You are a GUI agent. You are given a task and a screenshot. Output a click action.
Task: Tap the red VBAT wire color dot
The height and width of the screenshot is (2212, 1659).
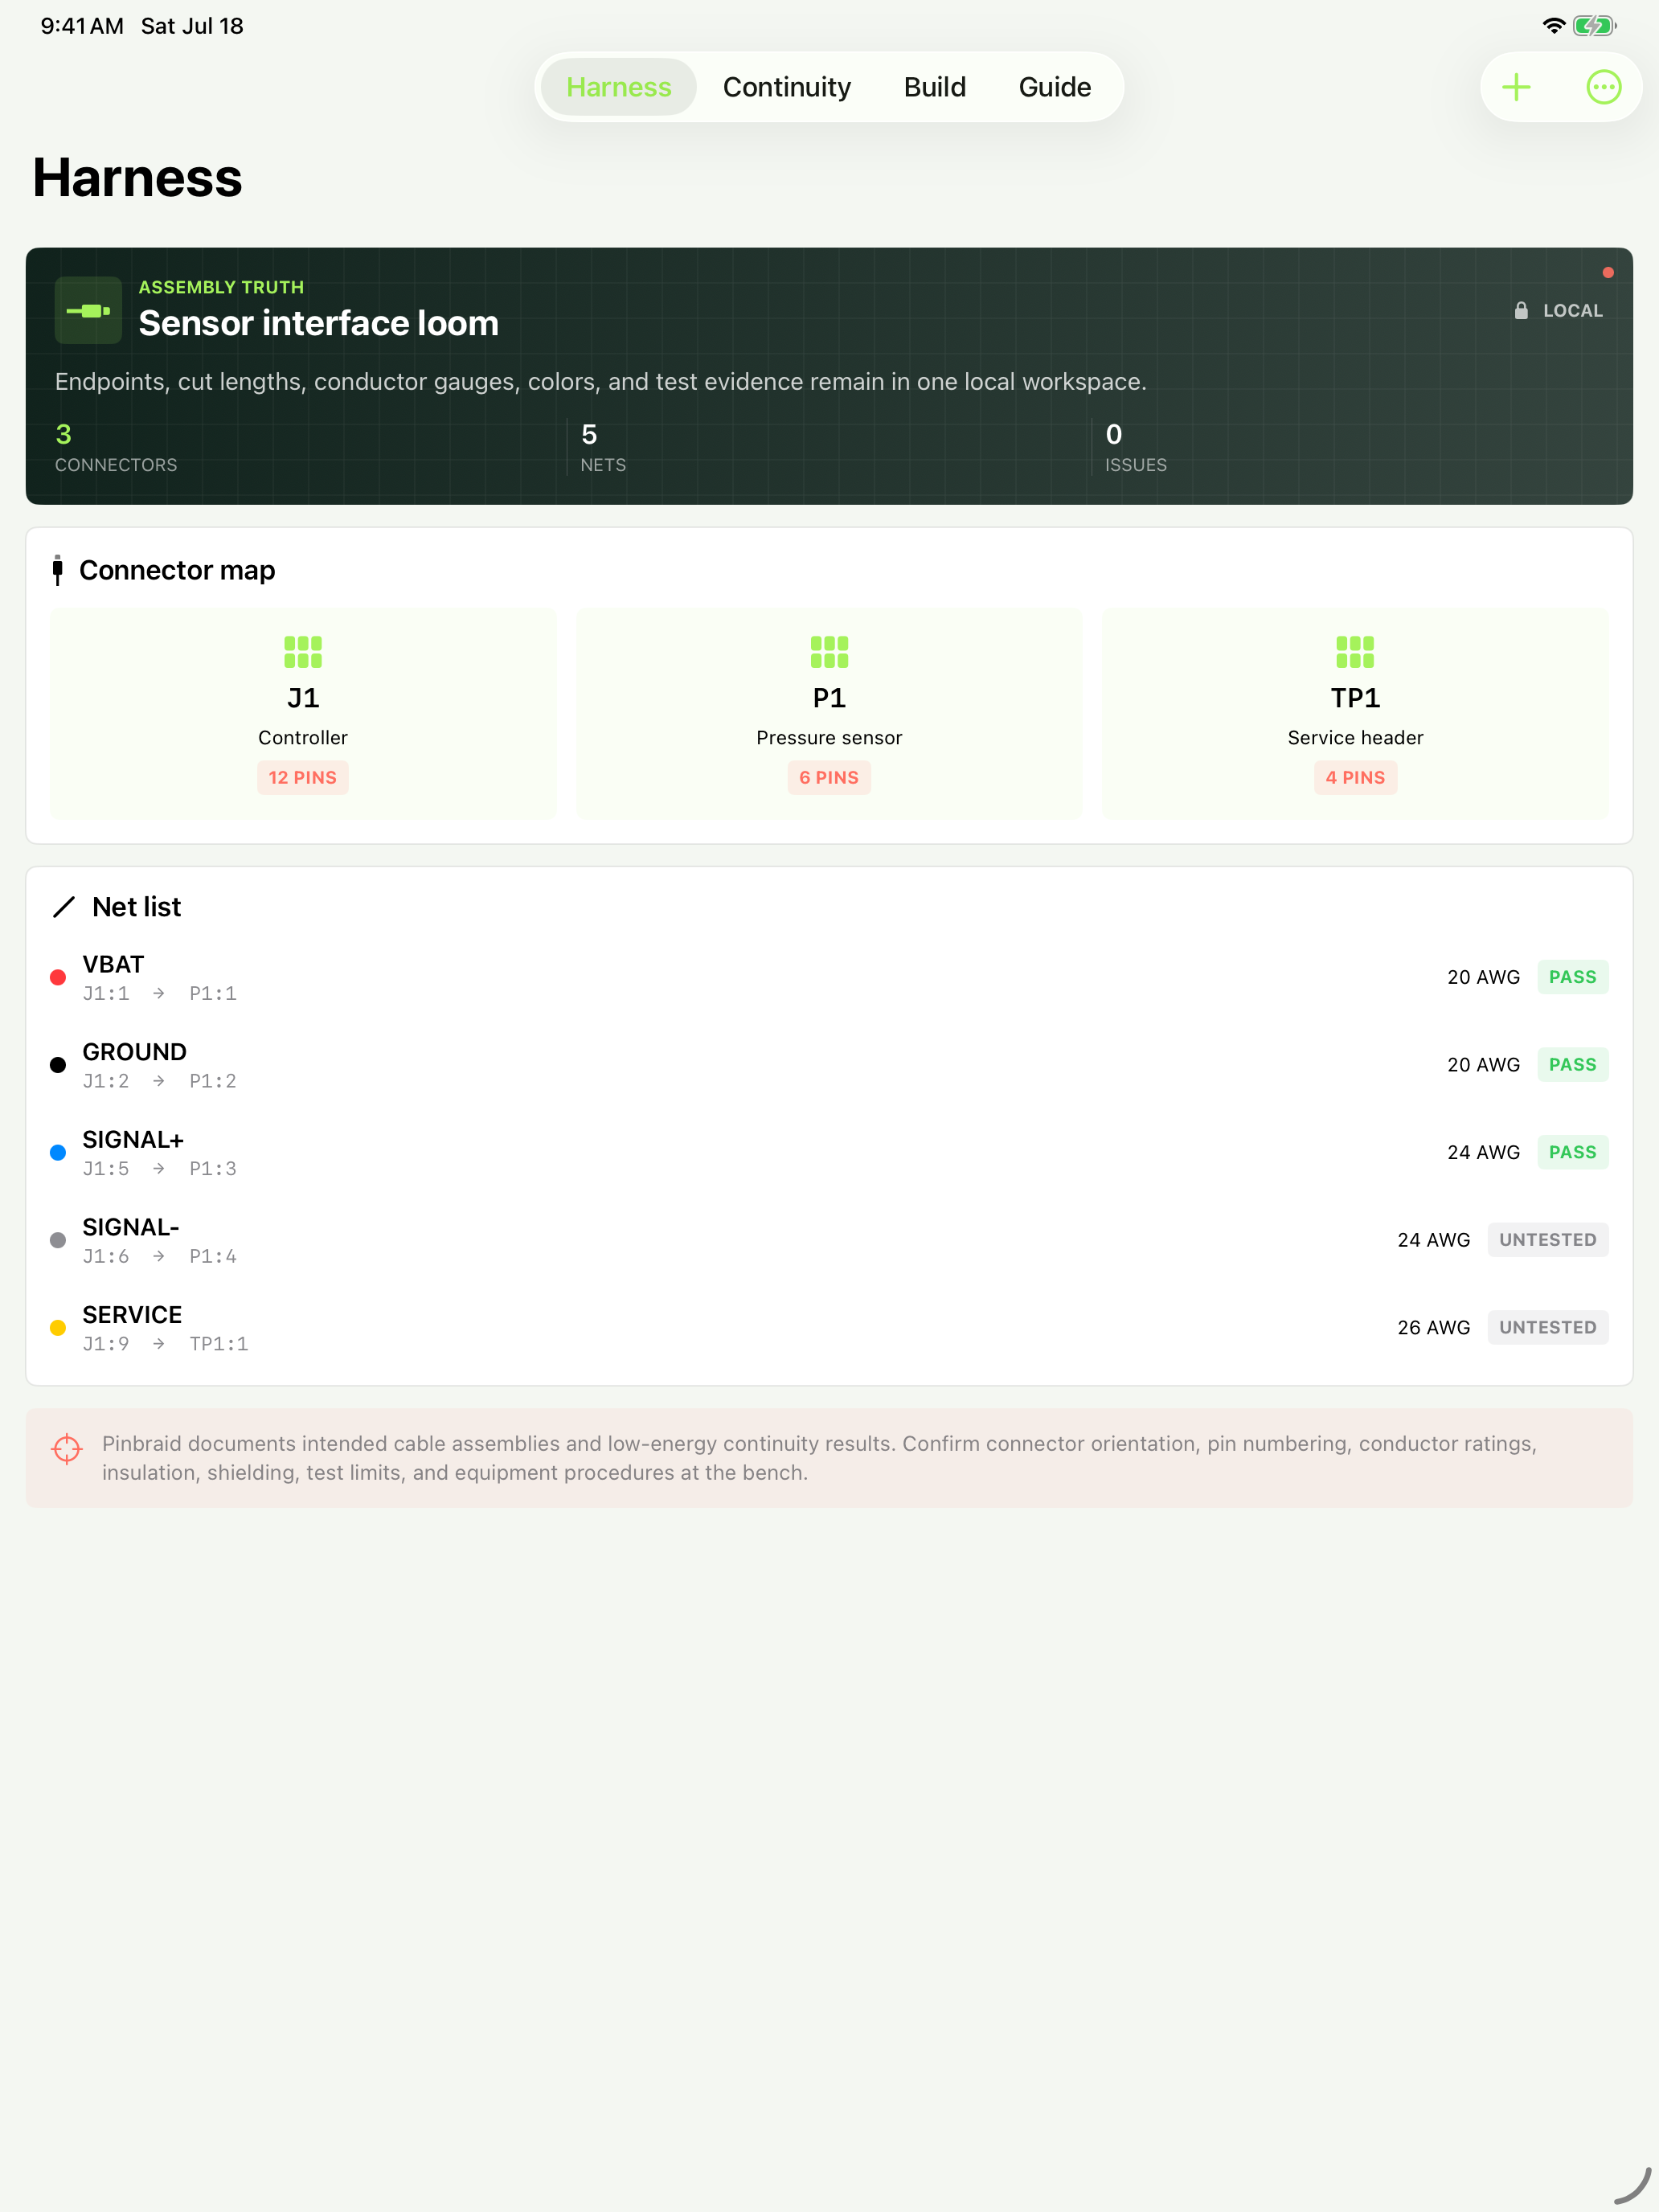(x=58, y=977)
